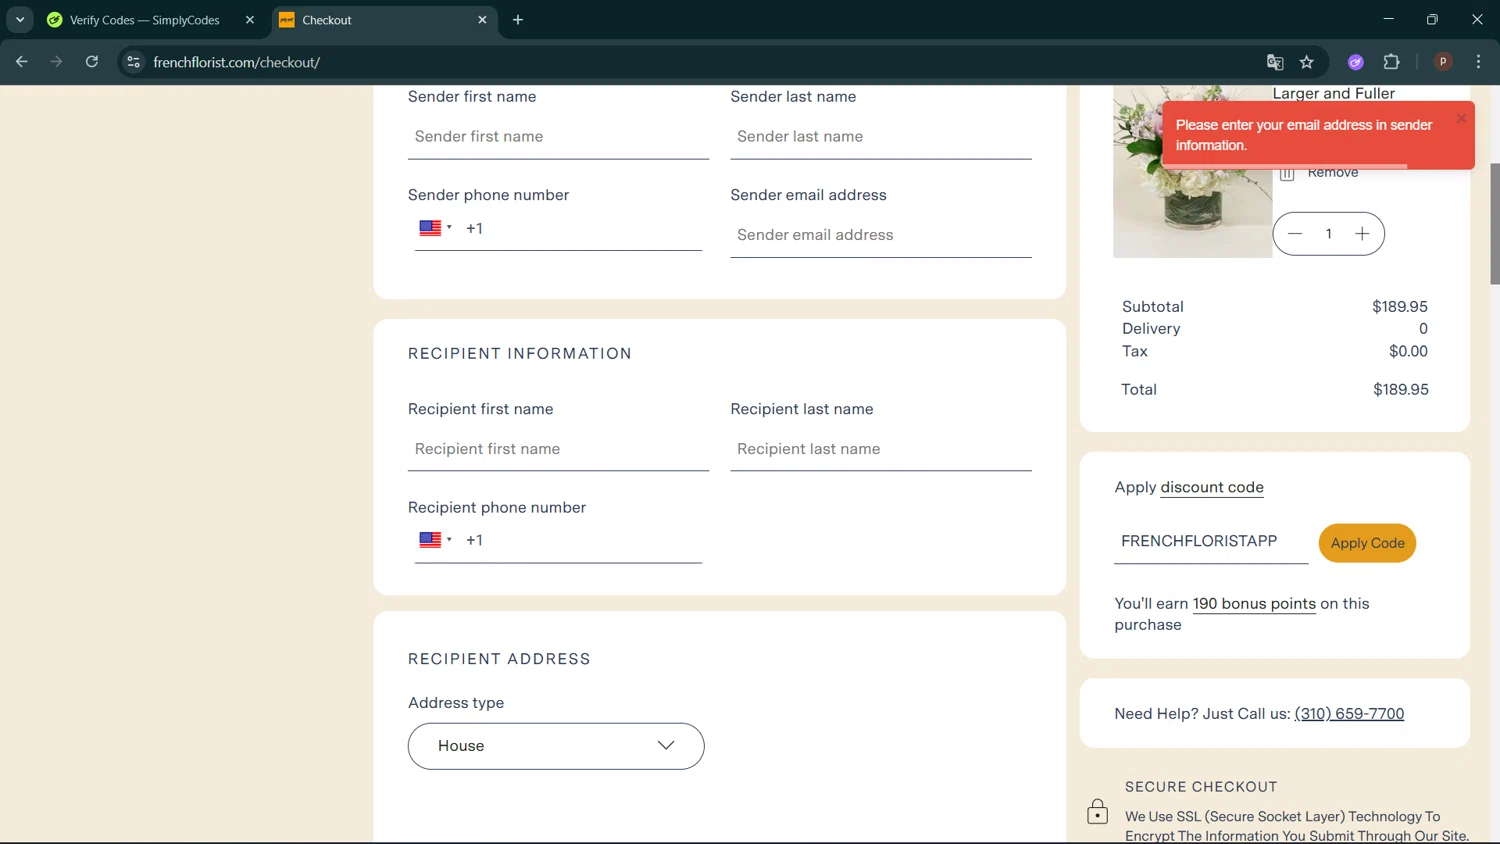1500x844 pixels.
Task: Open the tab search dropdown arrow
Action: point(20,20)
